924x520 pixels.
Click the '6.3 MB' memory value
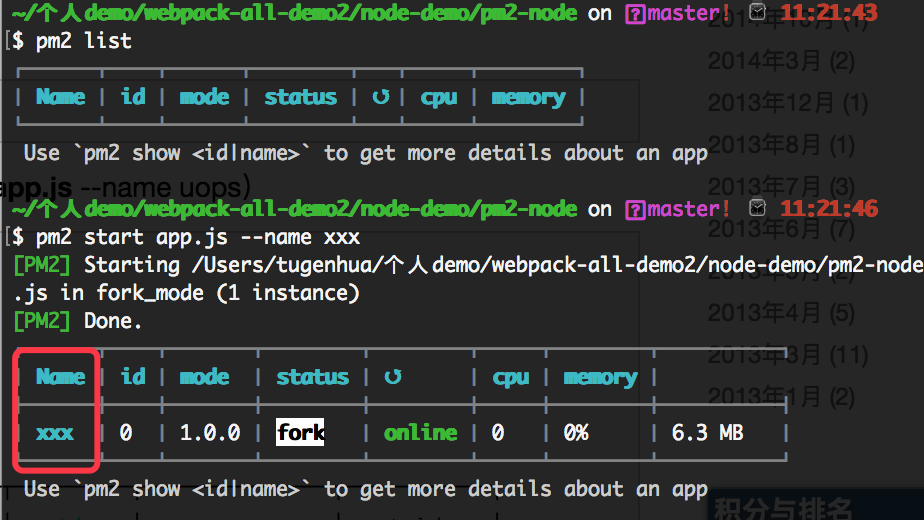coord(707,433)
